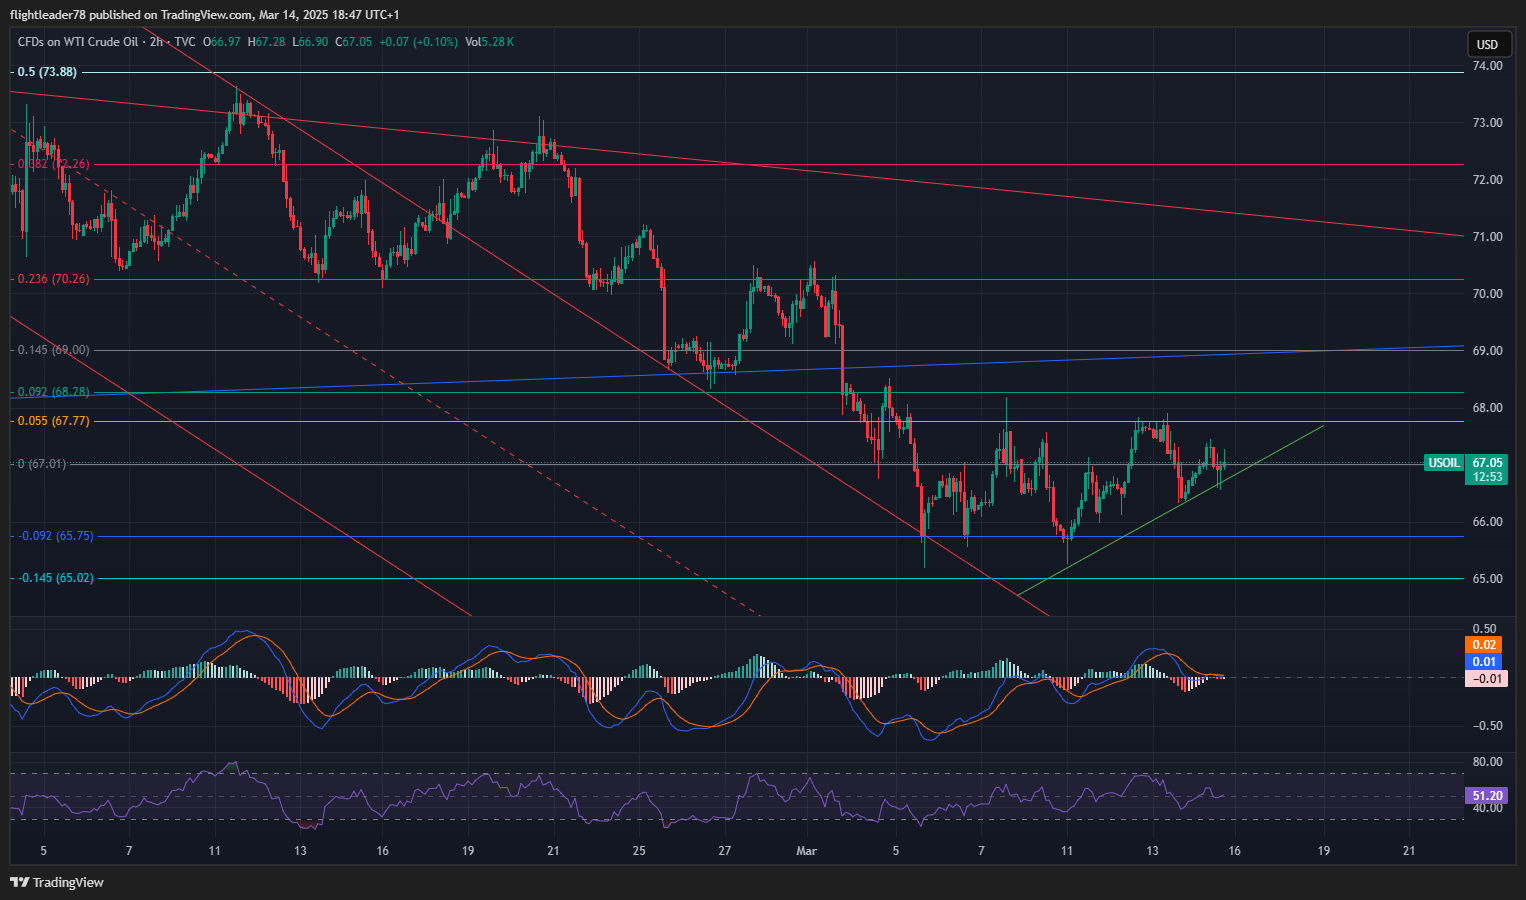Select the 0.5 (73.88) Fibonacci label
1526x900 pixels.
pos(47,72)
